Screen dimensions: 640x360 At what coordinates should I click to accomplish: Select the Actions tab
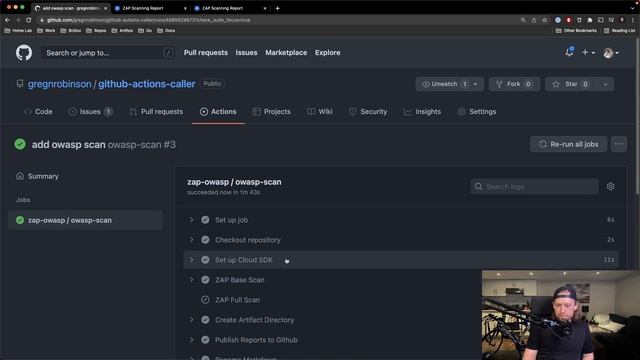218,111
